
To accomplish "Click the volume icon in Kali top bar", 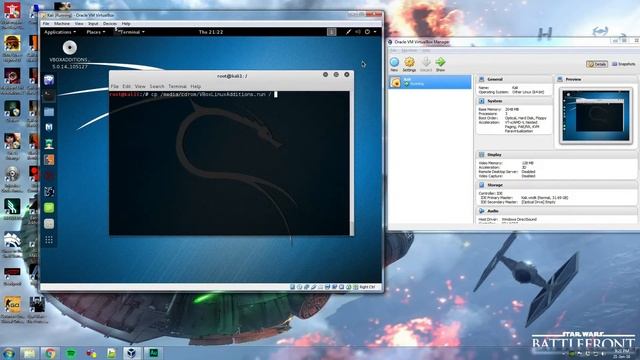I will coord(358,32).
